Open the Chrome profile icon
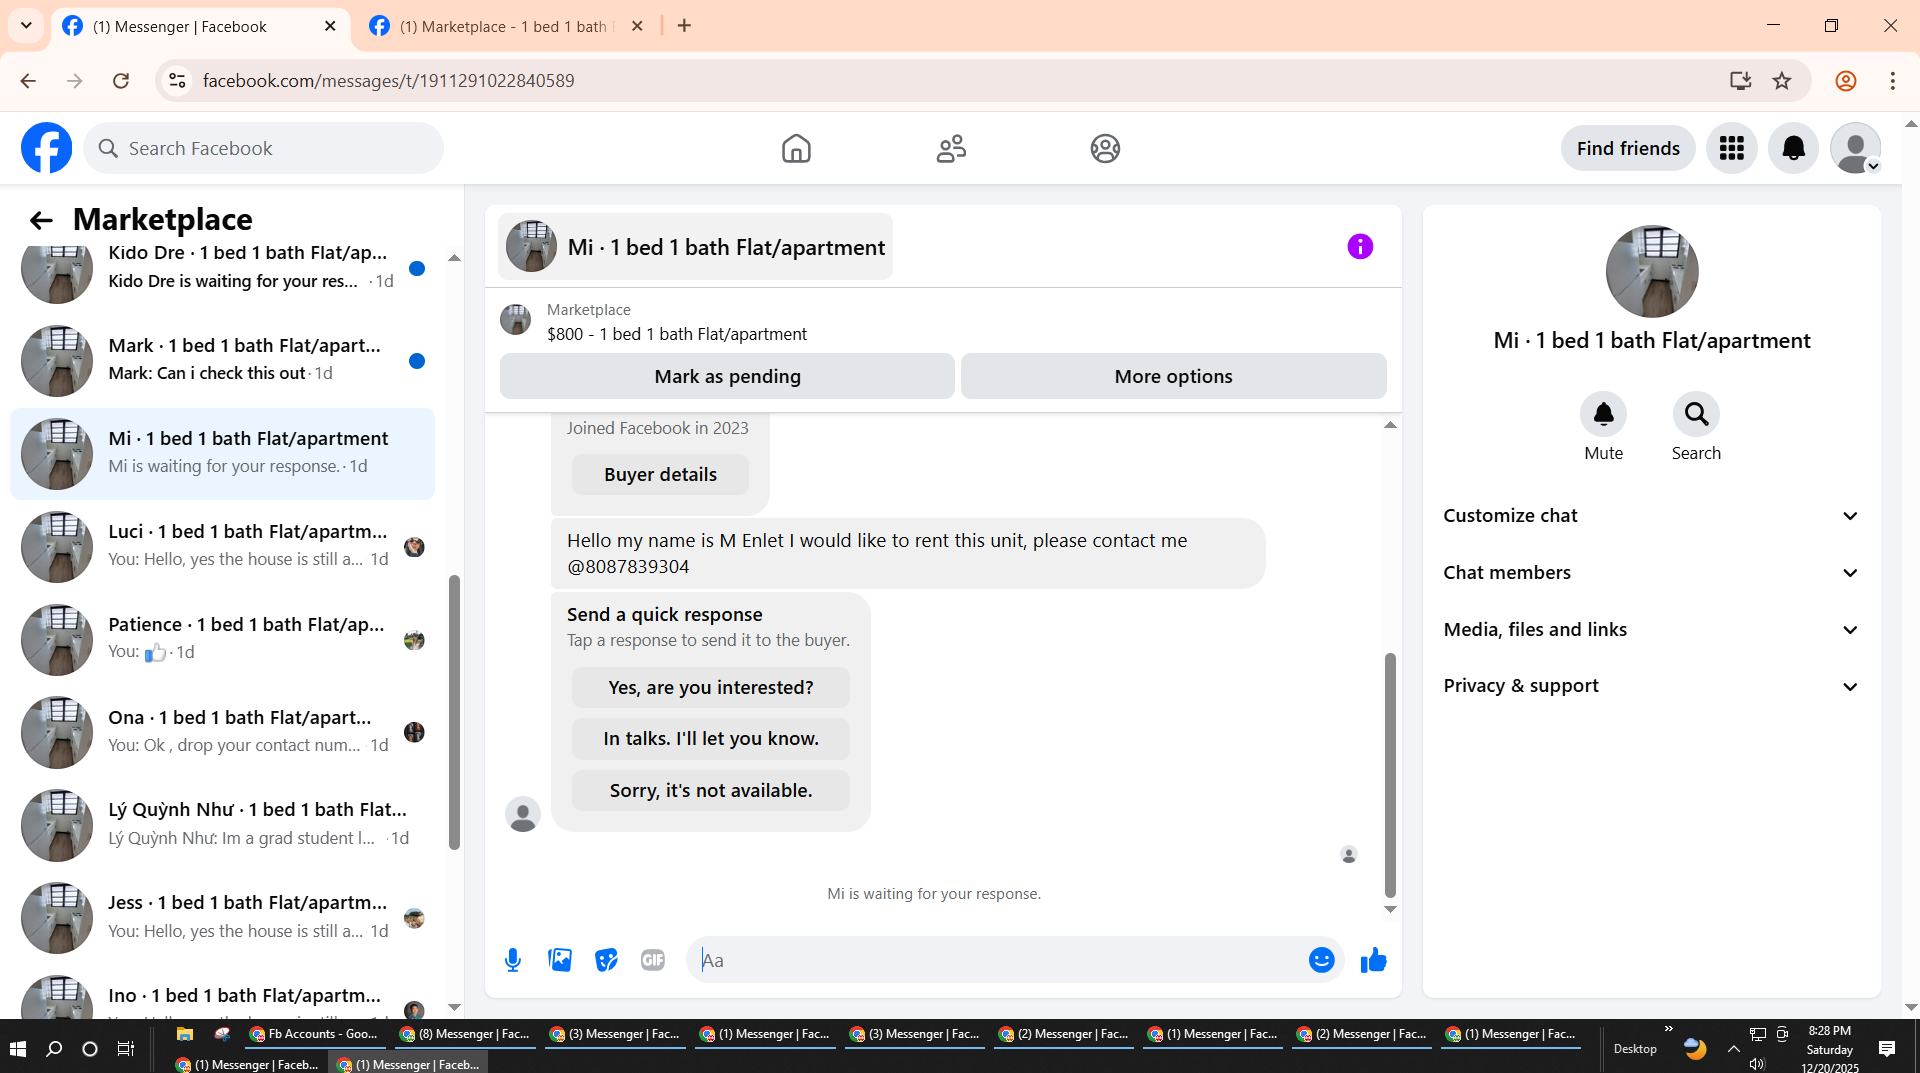 click(x=1846, y=81)
